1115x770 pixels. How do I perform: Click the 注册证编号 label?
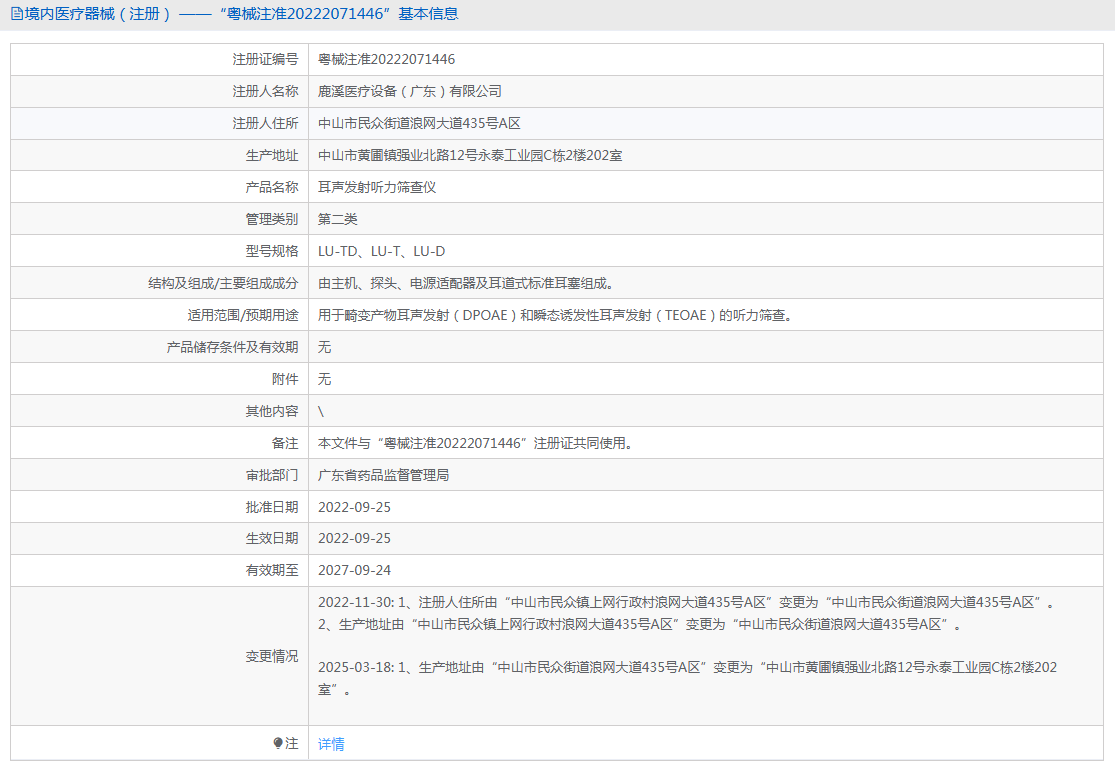click(x=265, y=59)
